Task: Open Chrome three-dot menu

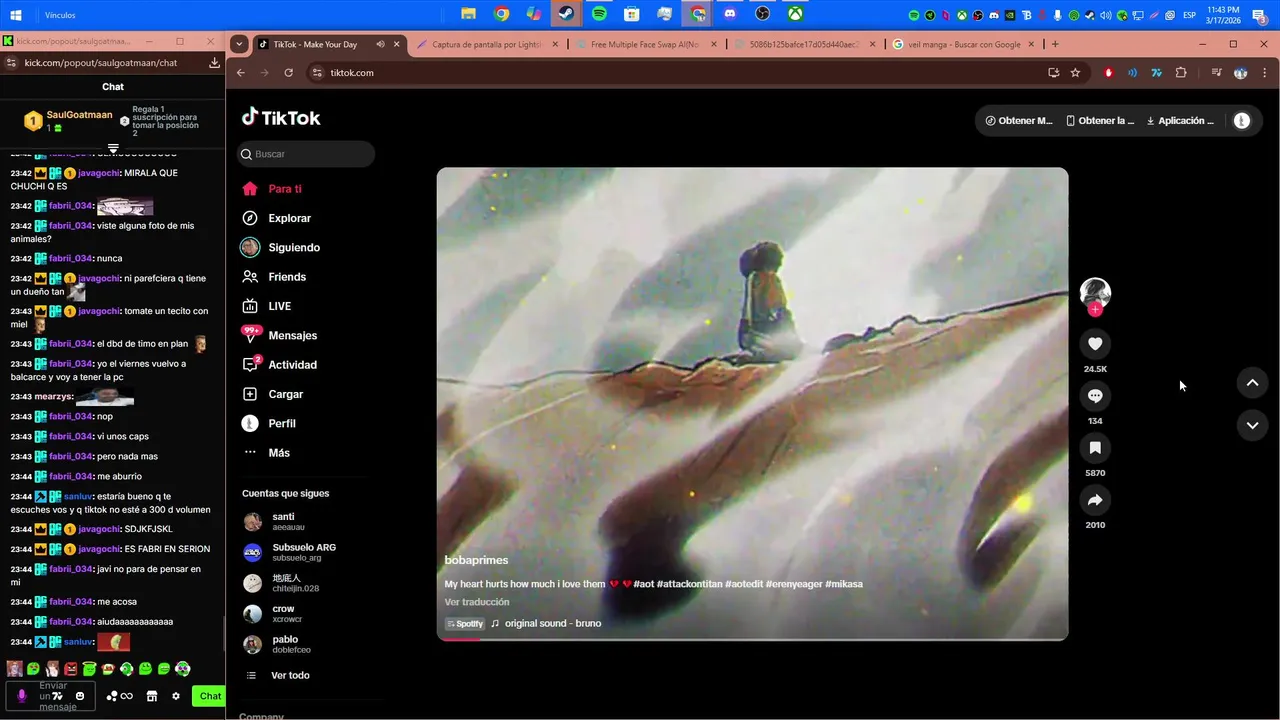Action: tap(1265, 73)
